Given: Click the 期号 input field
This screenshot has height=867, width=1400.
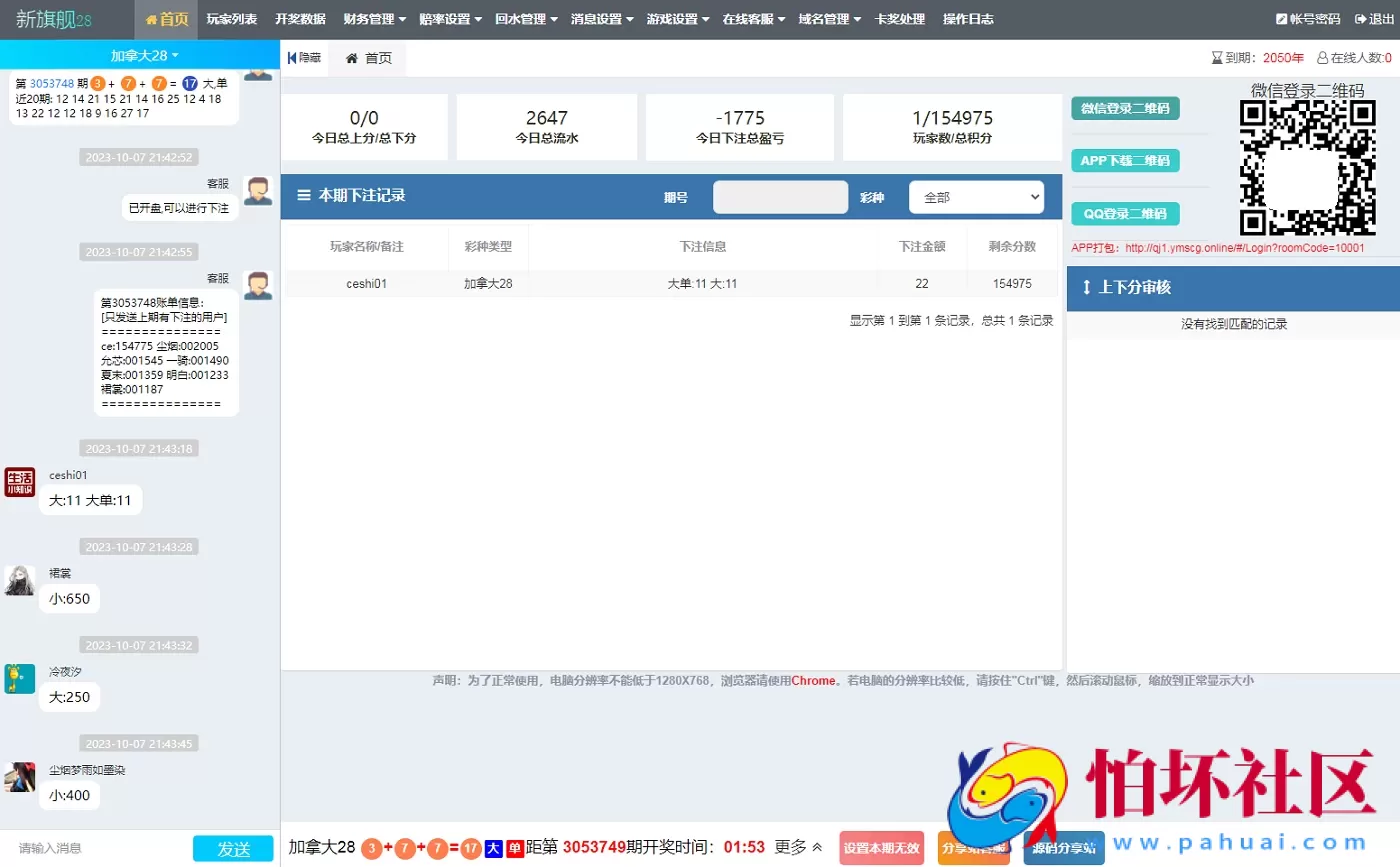Looking at the screenshot, I should tap(780, 196).
